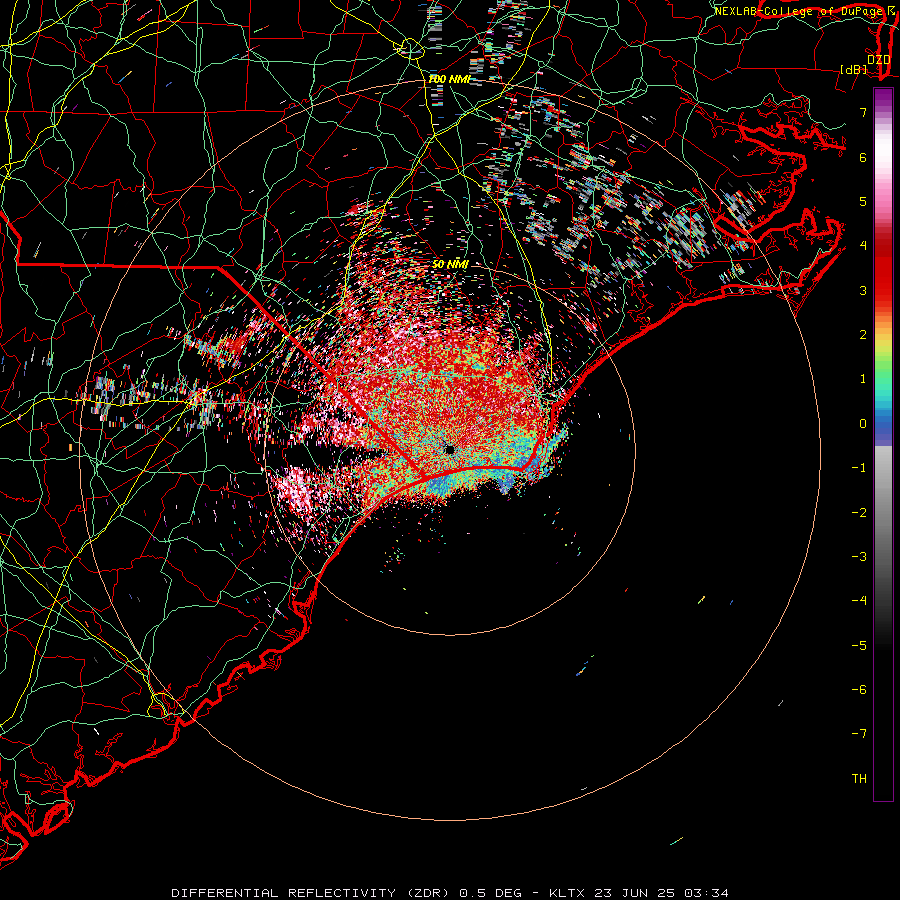Click the 6 value on color scale
The height and width of the screenshot is (900, 900).
click(x=863, y=157)
